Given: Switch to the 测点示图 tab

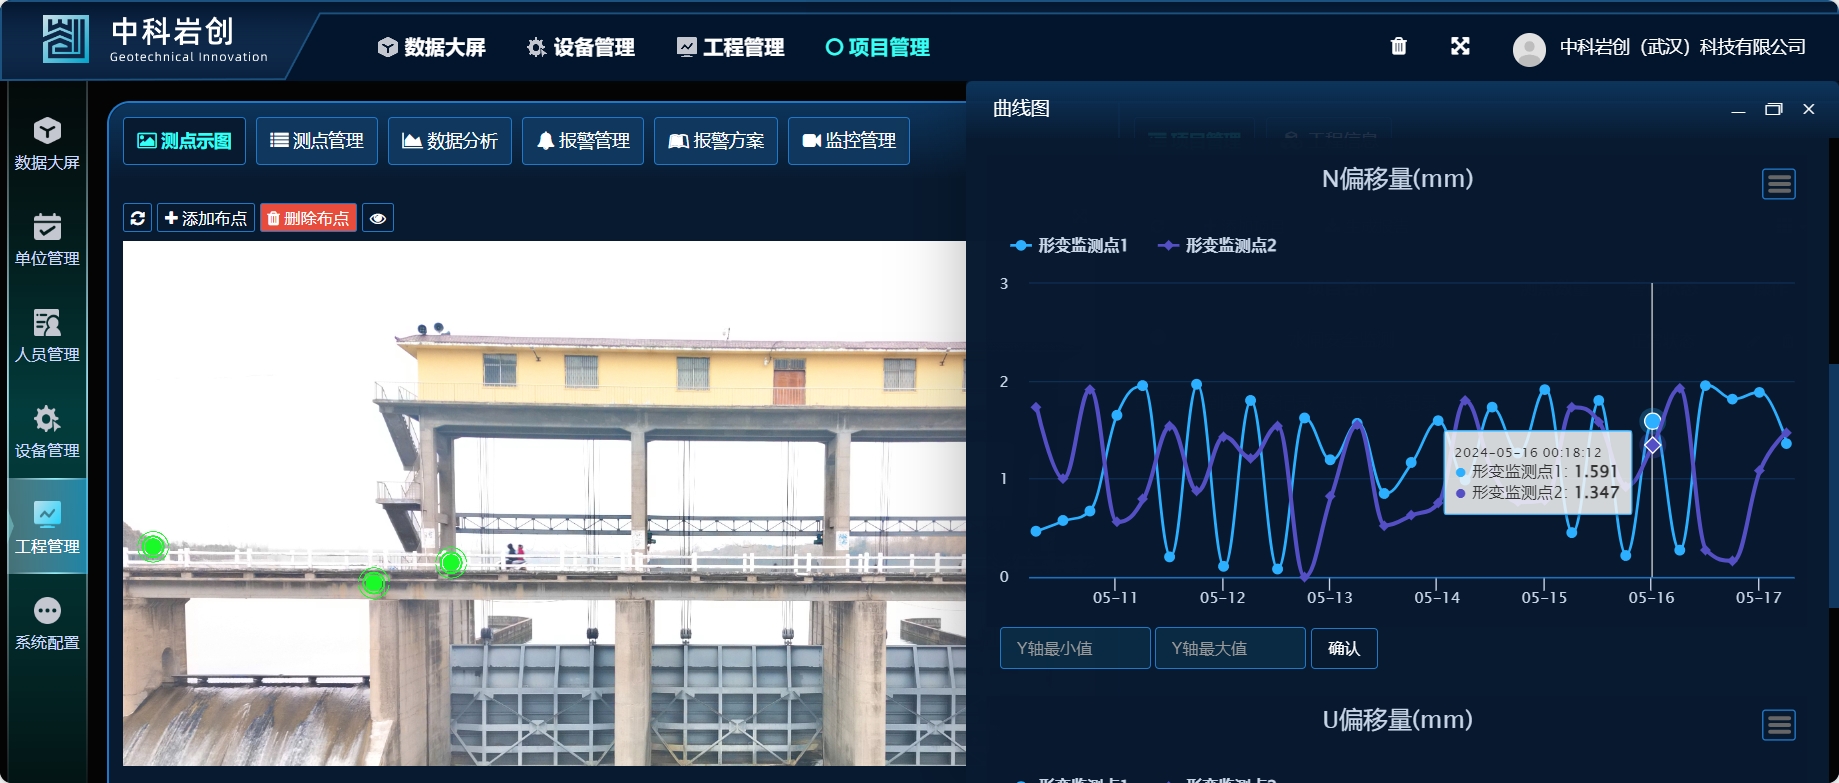Looking at the screenshot, I should pos(184,141).
